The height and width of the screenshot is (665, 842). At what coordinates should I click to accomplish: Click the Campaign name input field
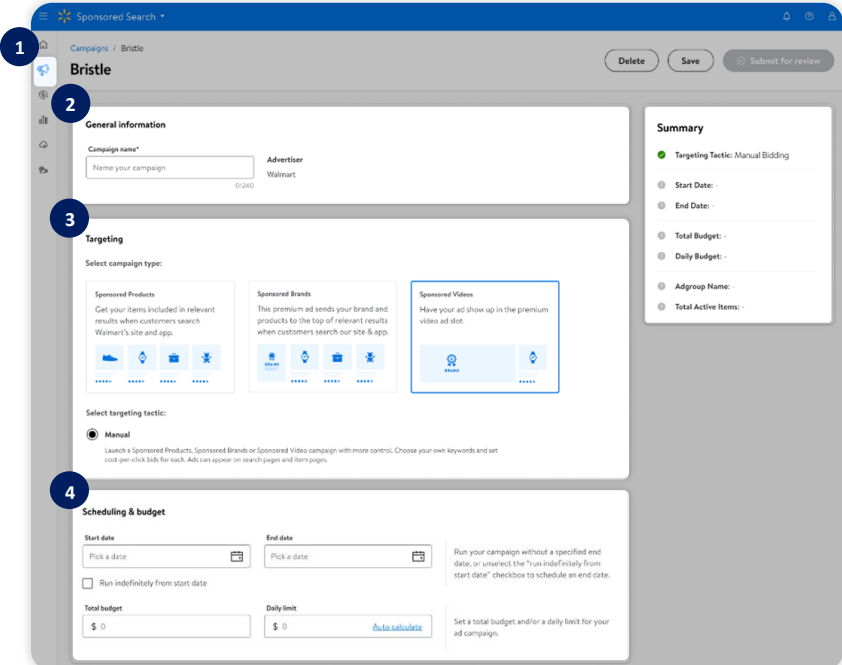170,168
